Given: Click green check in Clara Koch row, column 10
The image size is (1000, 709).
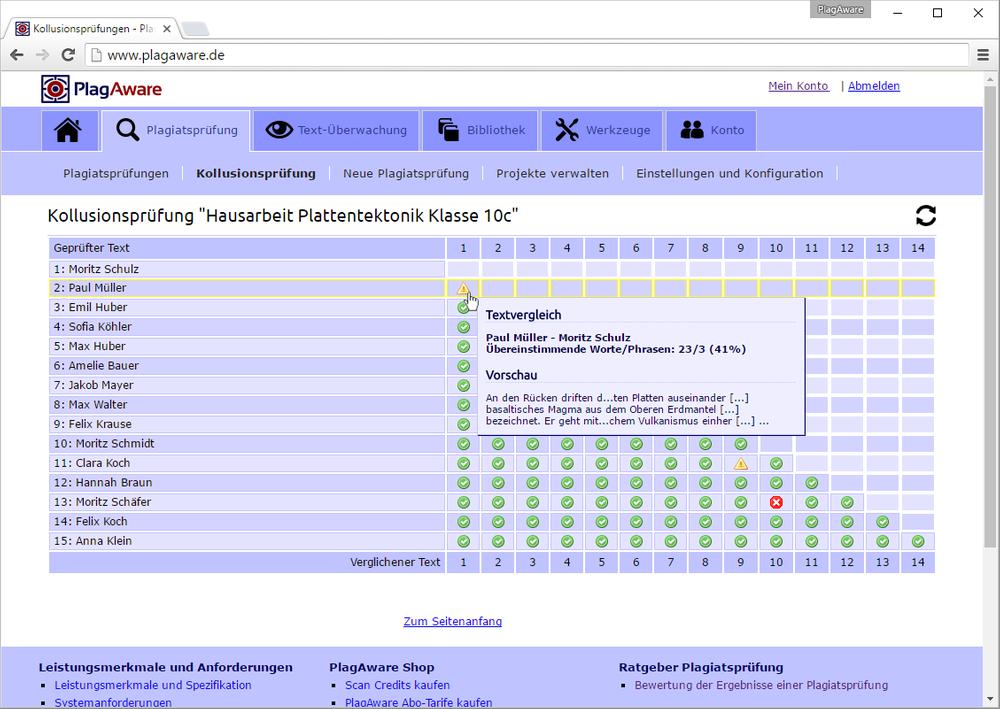Looking at the screenshot, I should click(x=776, y=464).
